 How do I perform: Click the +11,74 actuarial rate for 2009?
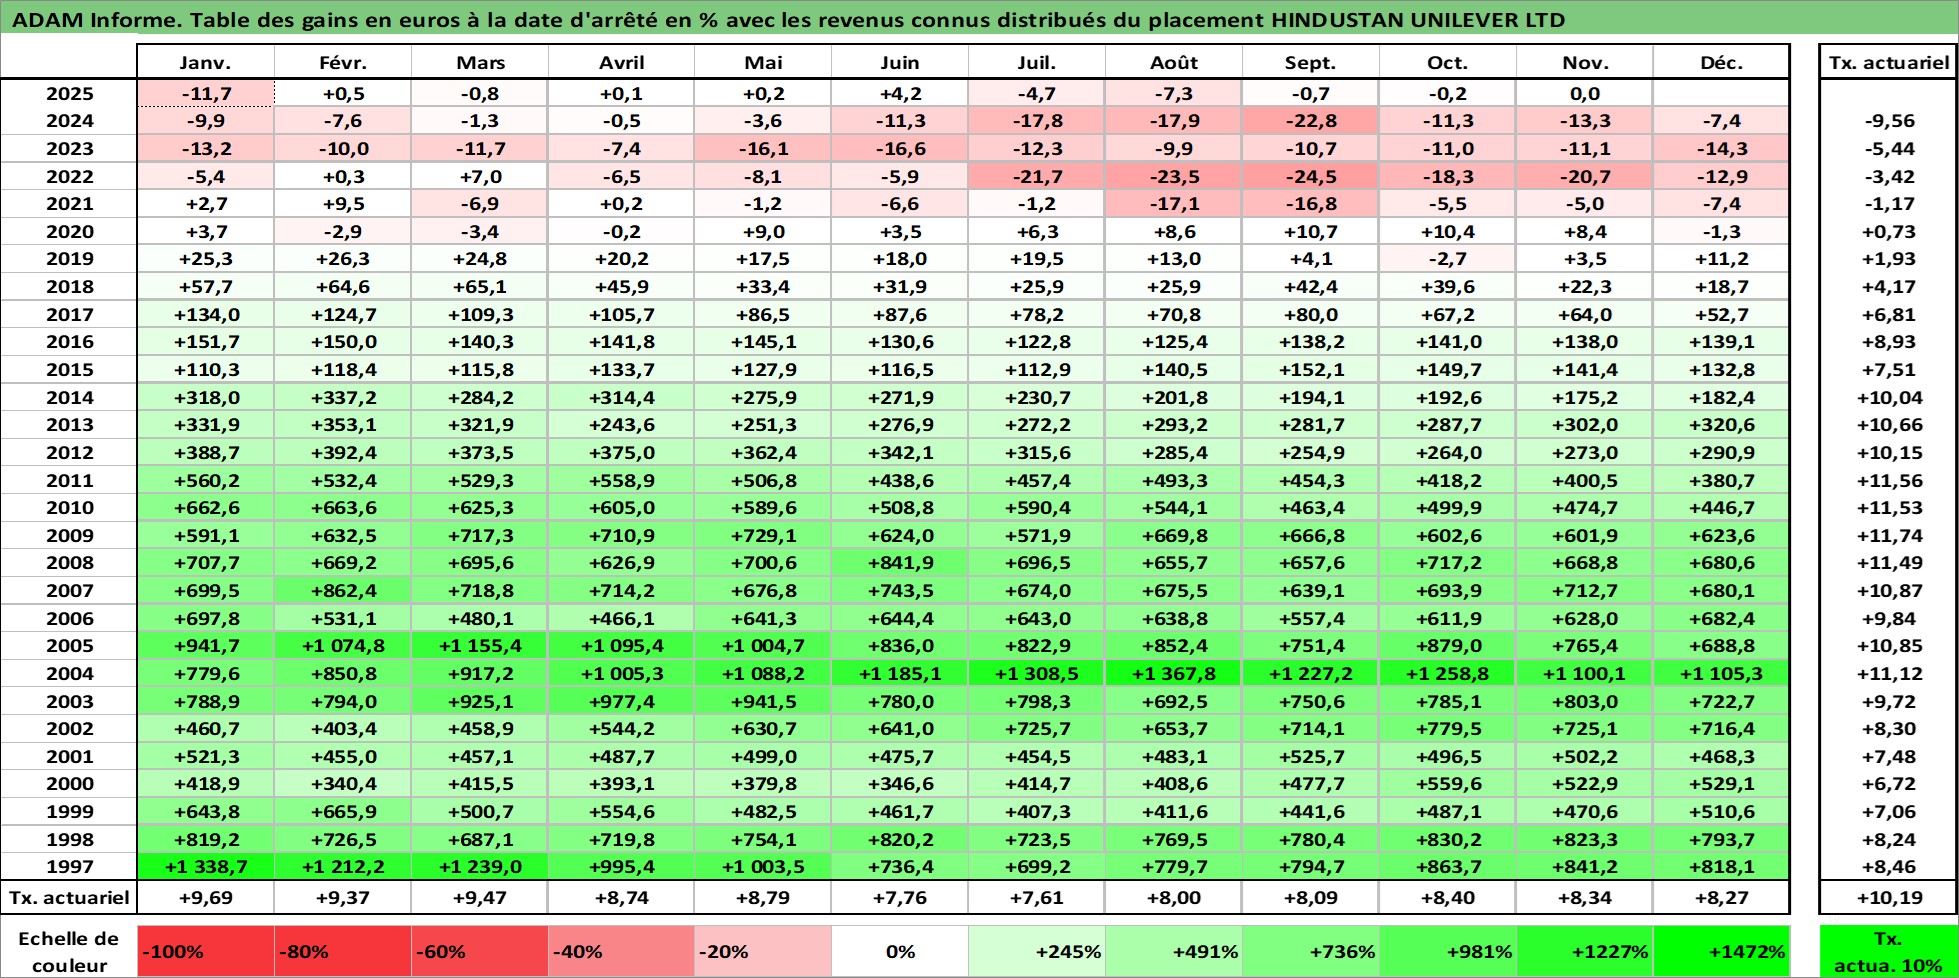pos(1888,535)
